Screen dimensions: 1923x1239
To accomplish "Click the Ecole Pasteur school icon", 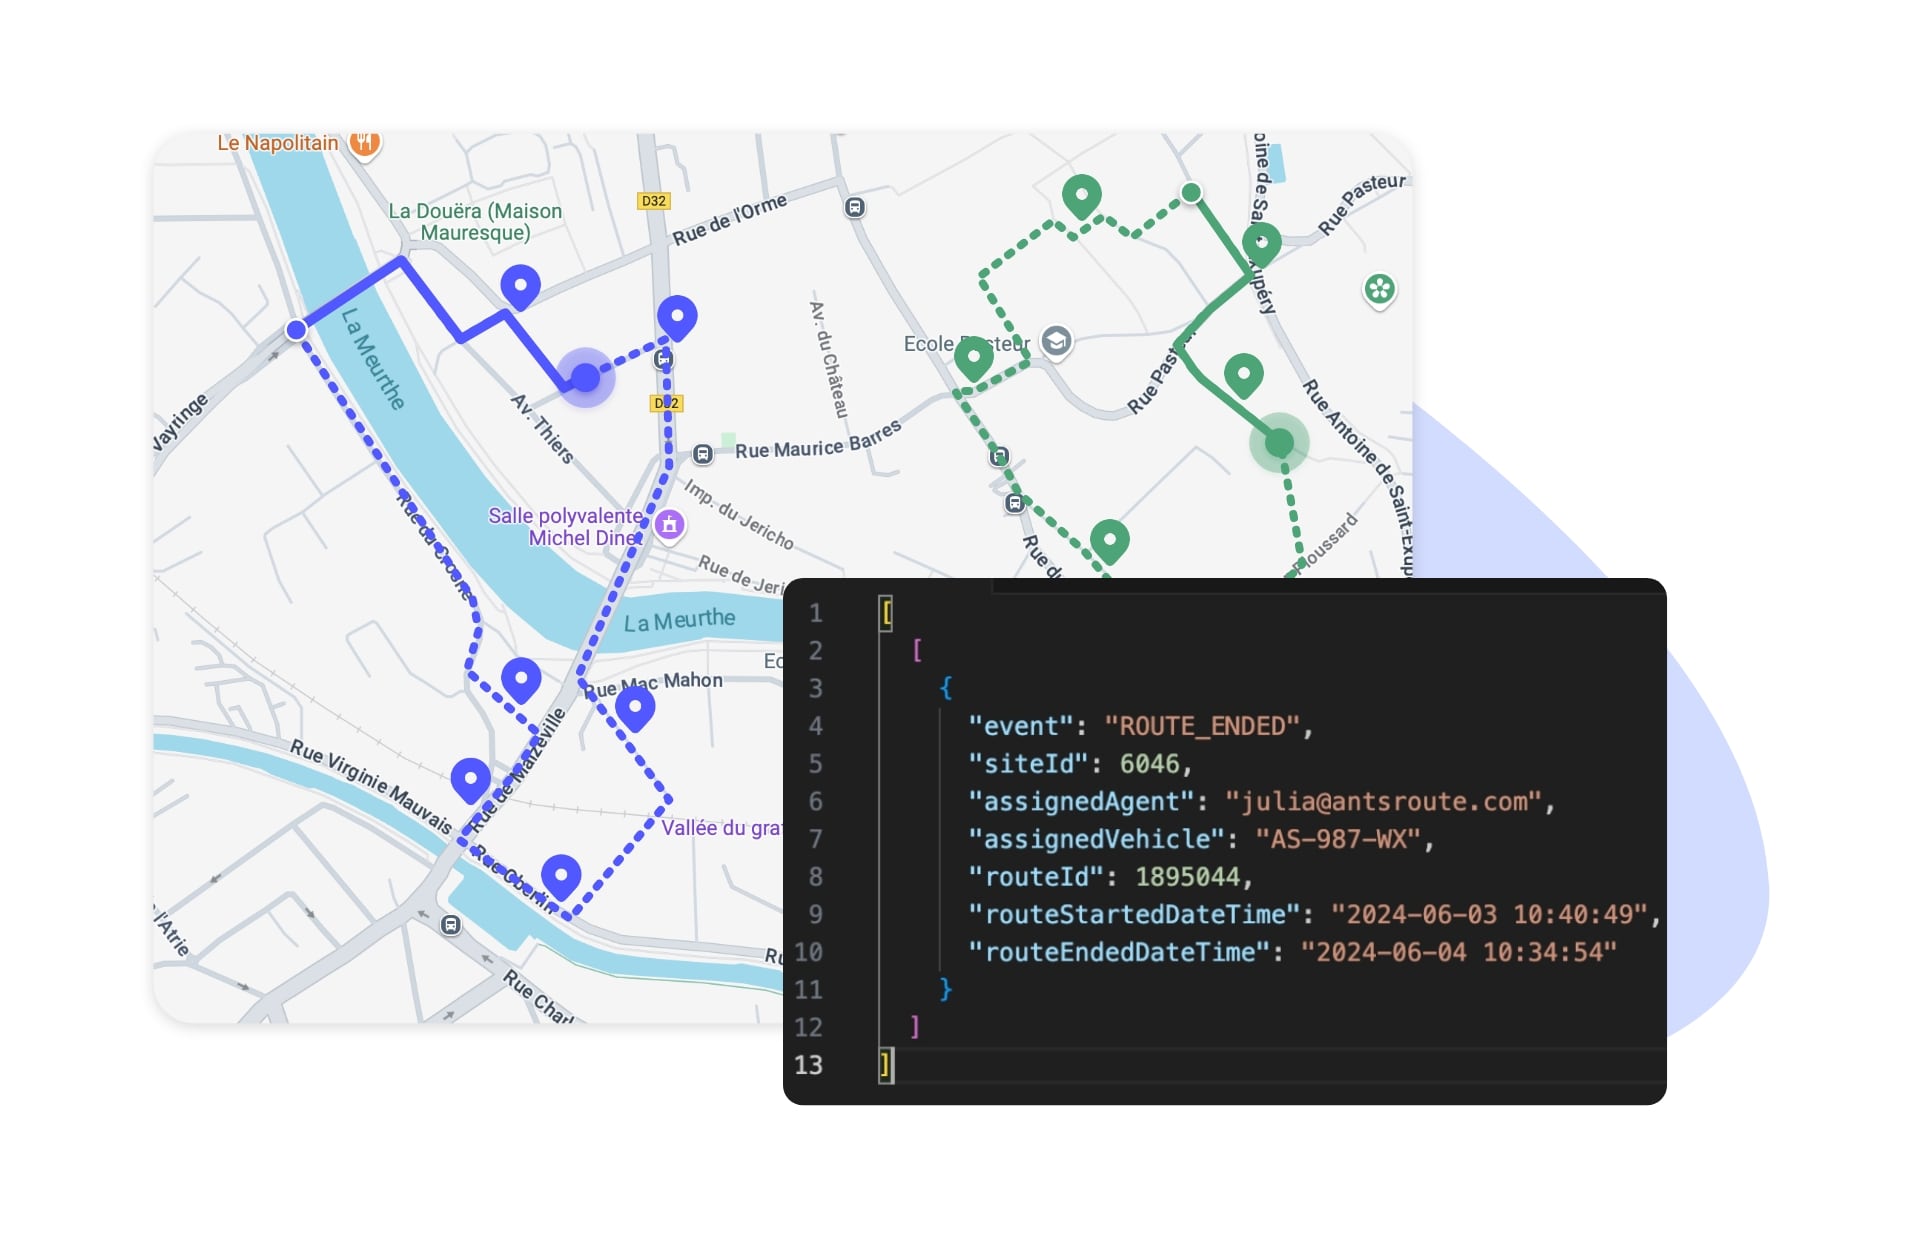I will pyautogui.click(x=1056, y=342).
